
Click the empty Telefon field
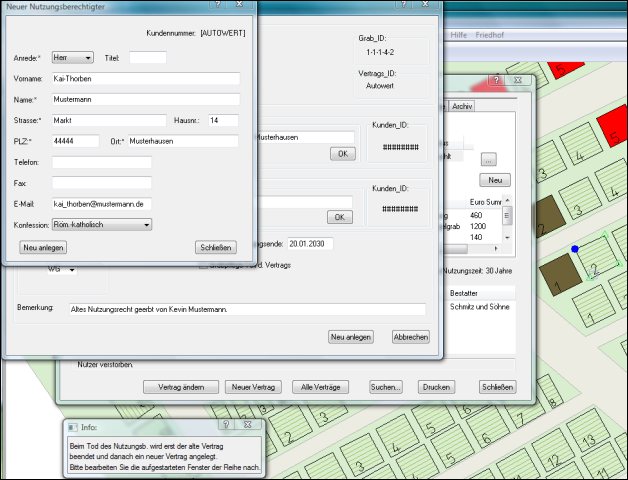point(102,162)
